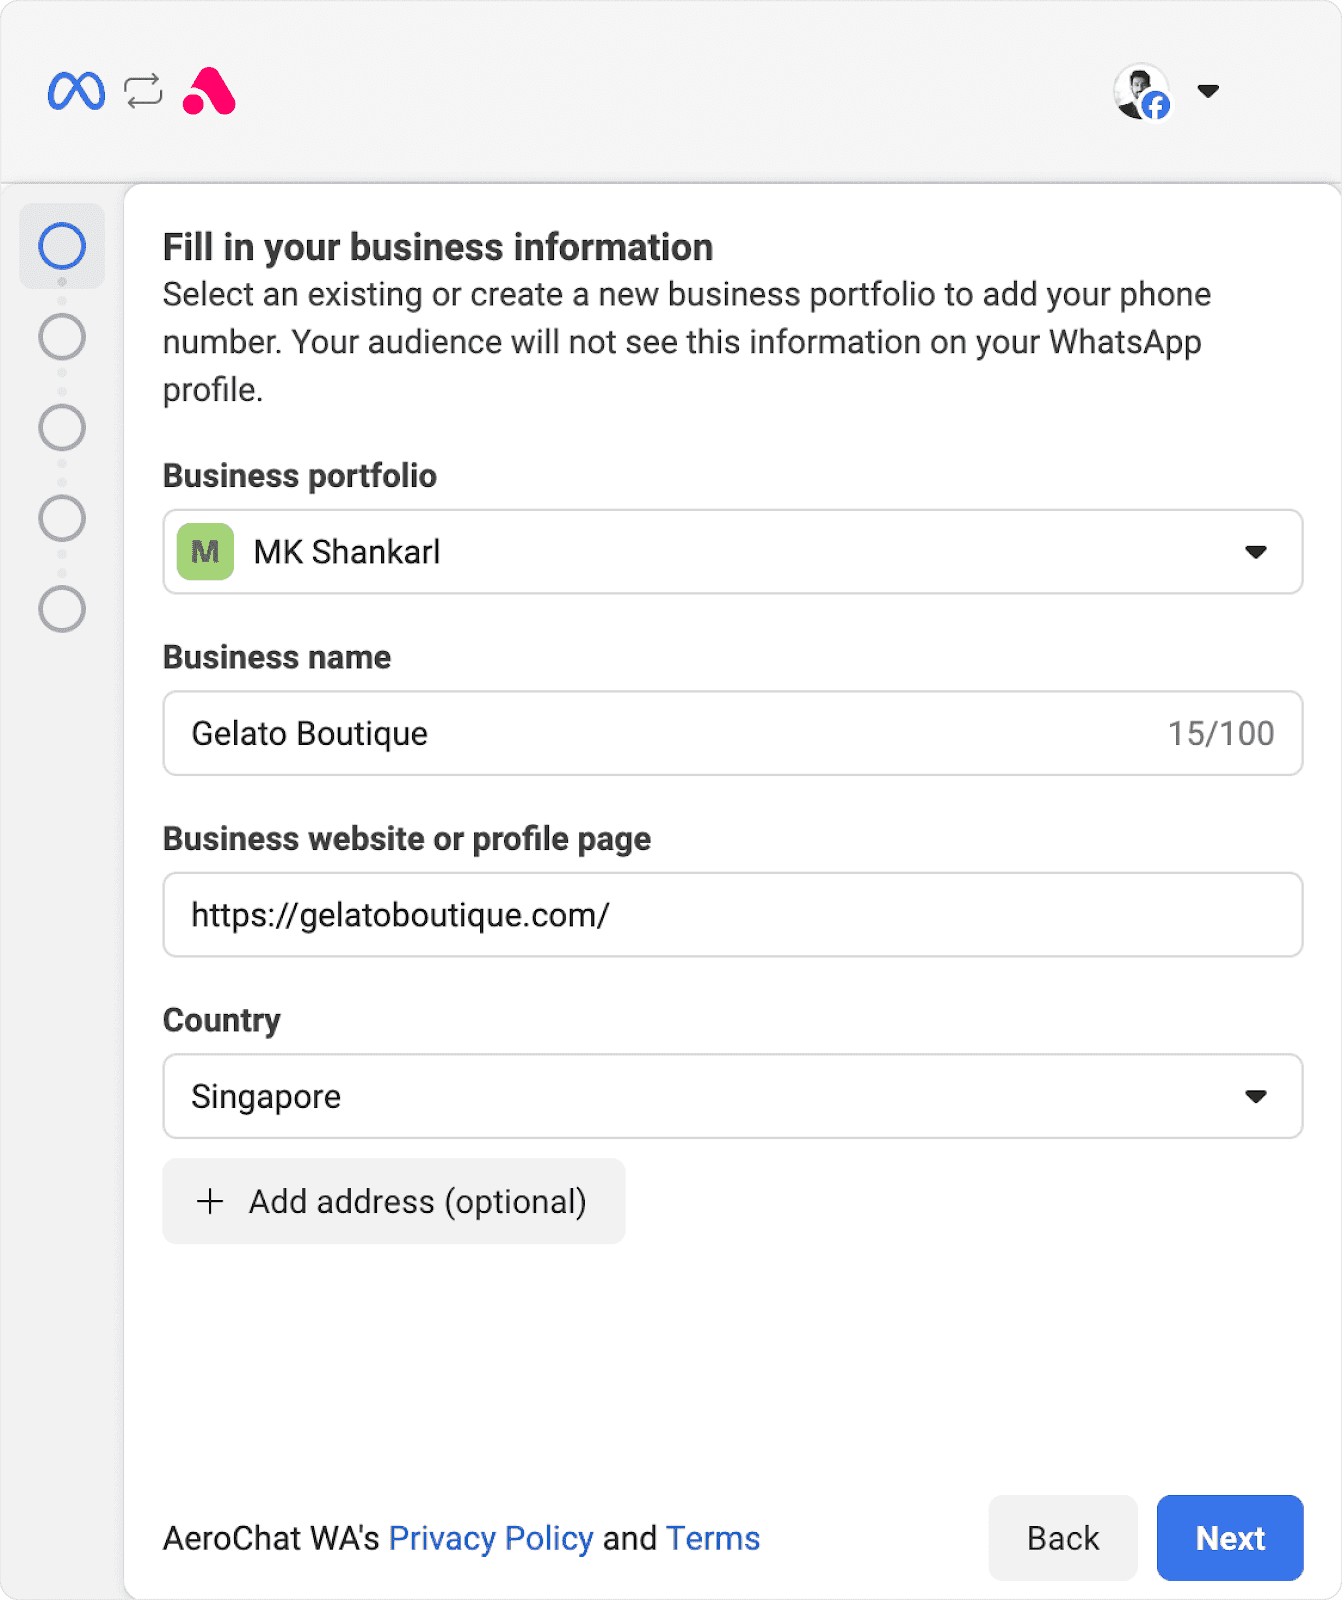The height and width of the screenshot is (1600, 1342).
Task: Click the green M portfolio icon
Action: pos(205,552)
